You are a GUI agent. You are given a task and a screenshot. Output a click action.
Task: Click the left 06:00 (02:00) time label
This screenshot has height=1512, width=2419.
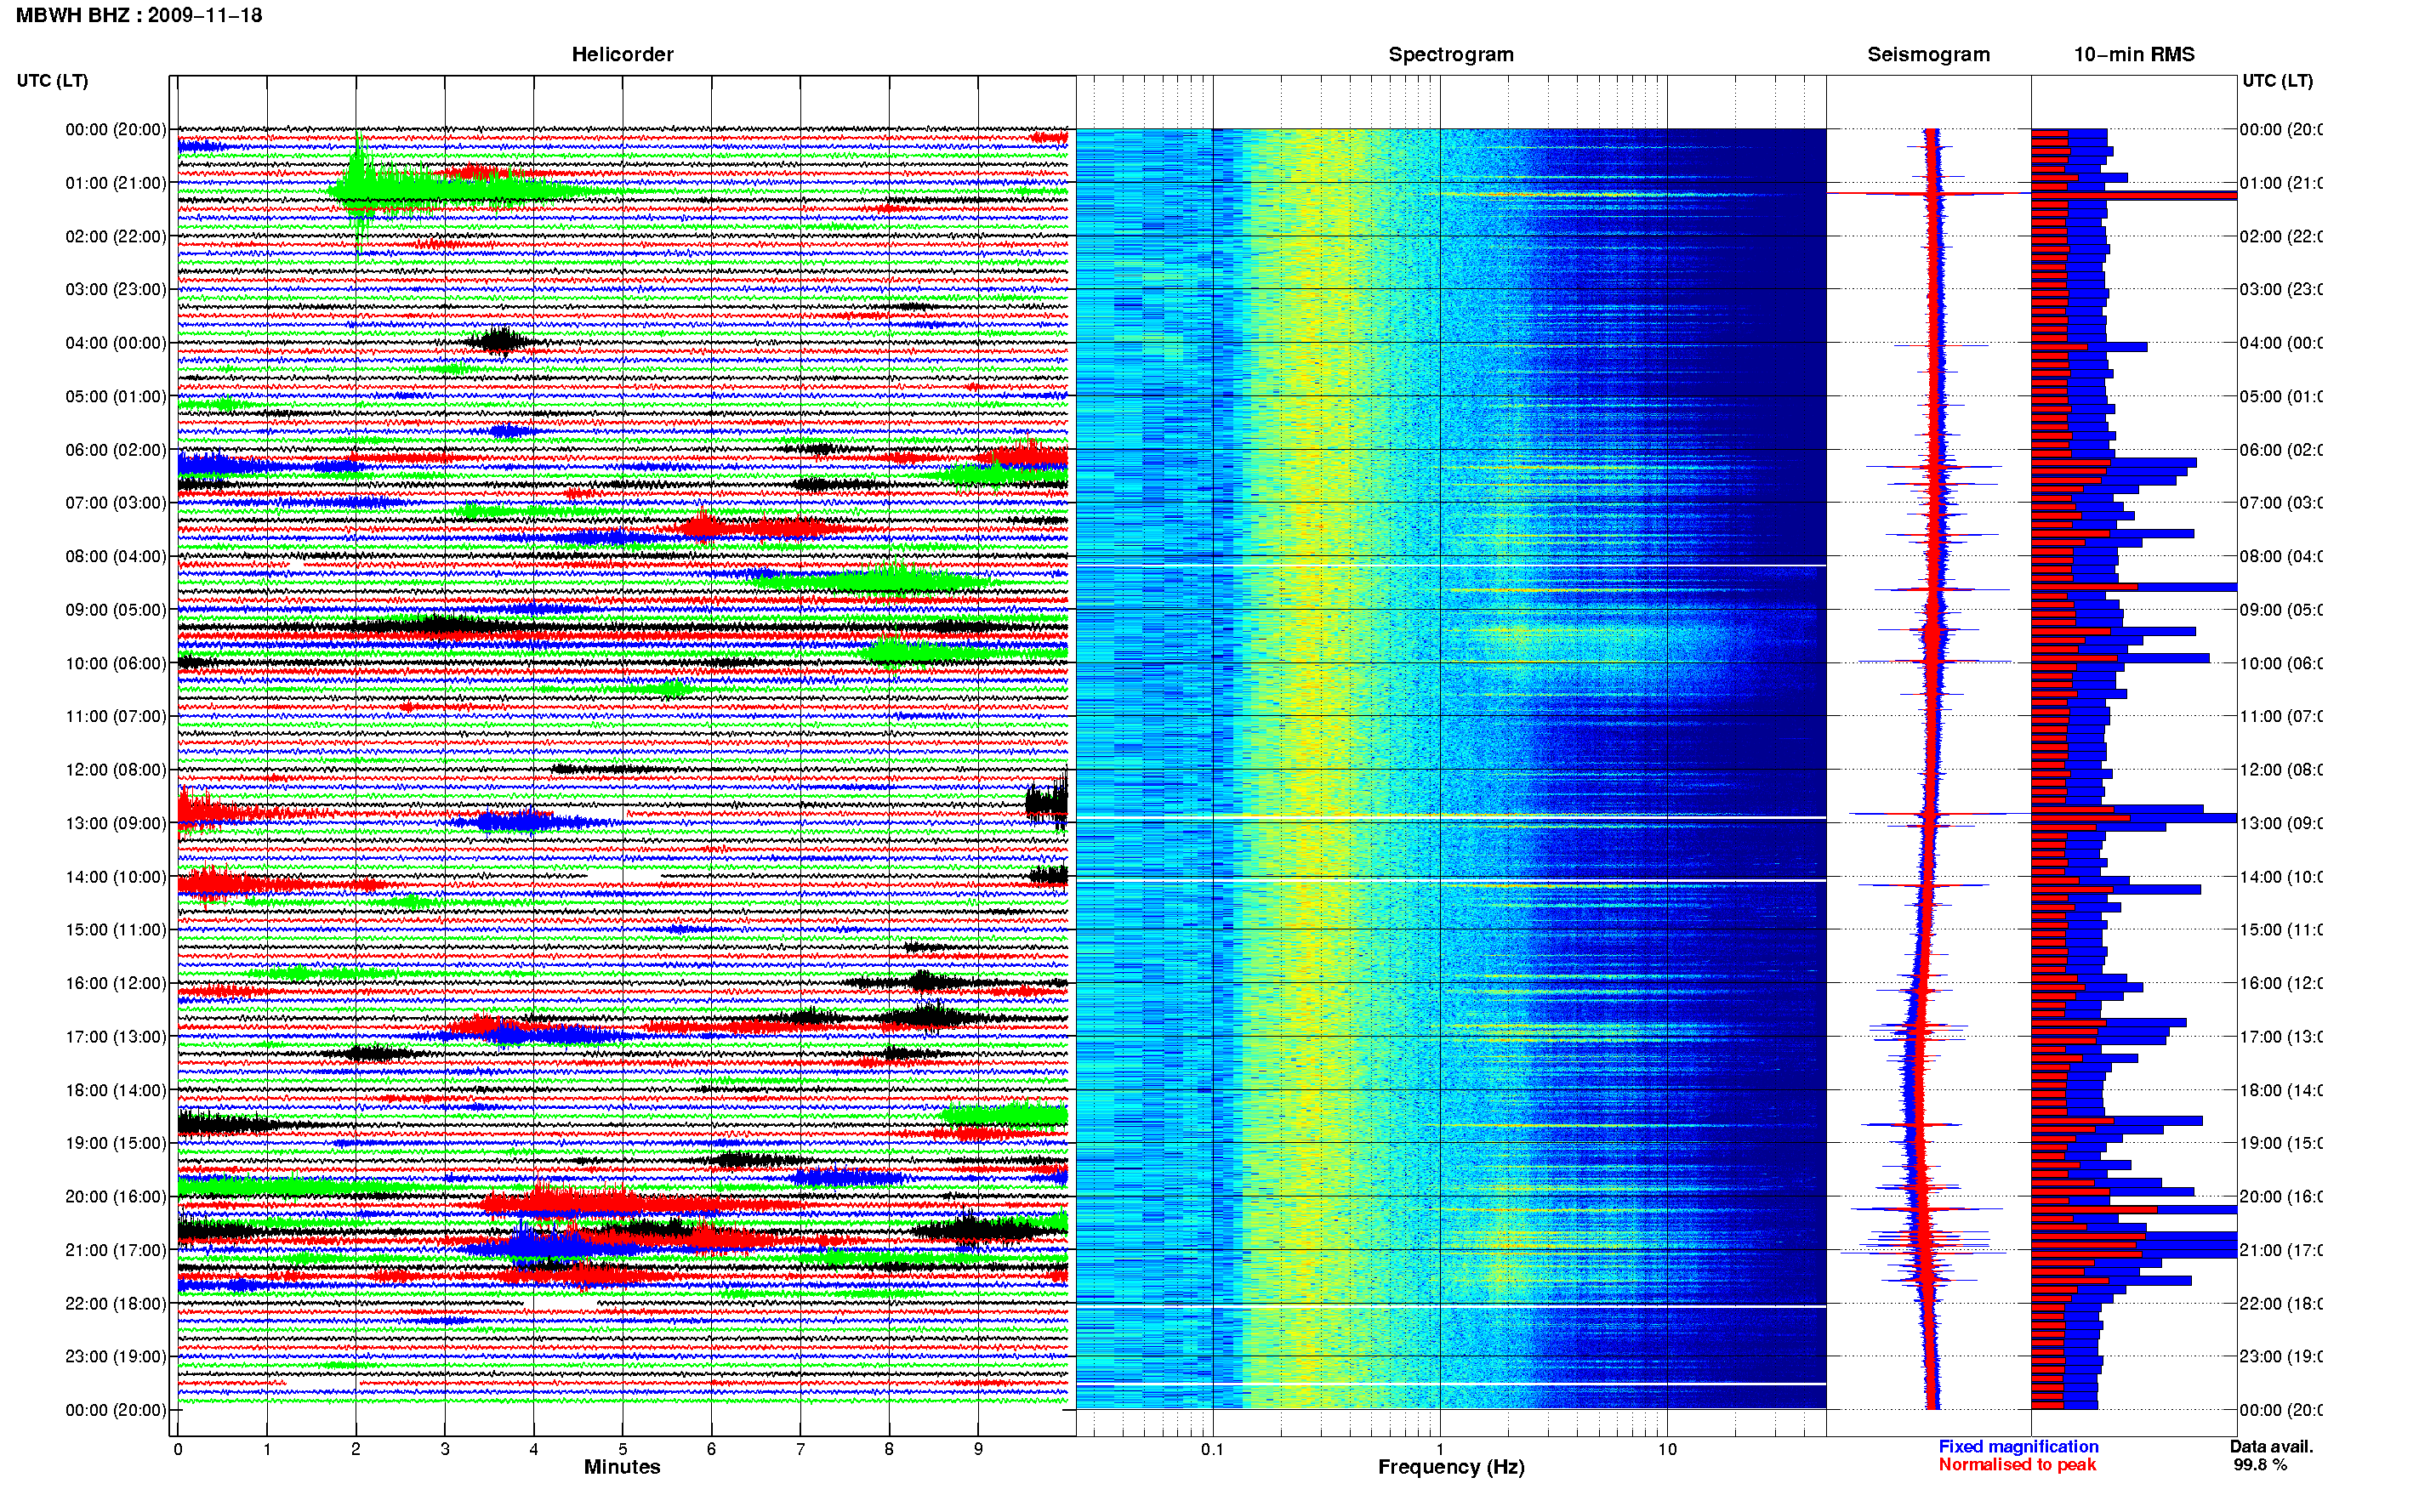coord(116,450)
